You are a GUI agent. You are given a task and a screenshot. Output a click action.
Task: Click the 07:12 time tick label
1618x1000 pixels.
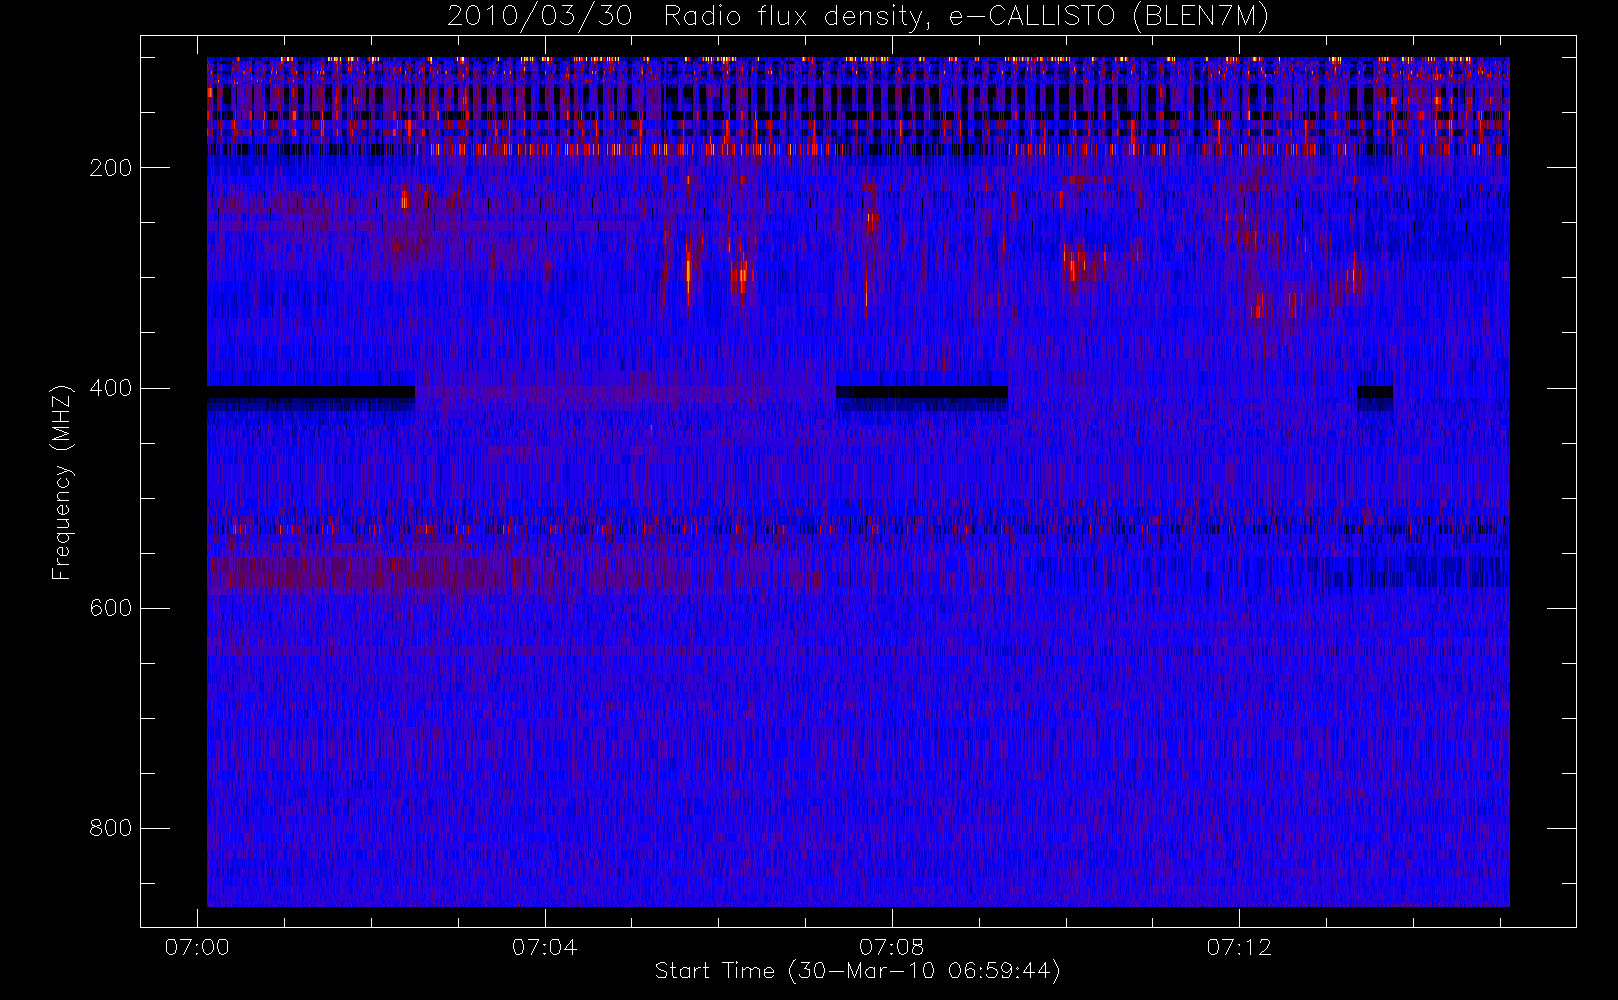point(1239,947)
